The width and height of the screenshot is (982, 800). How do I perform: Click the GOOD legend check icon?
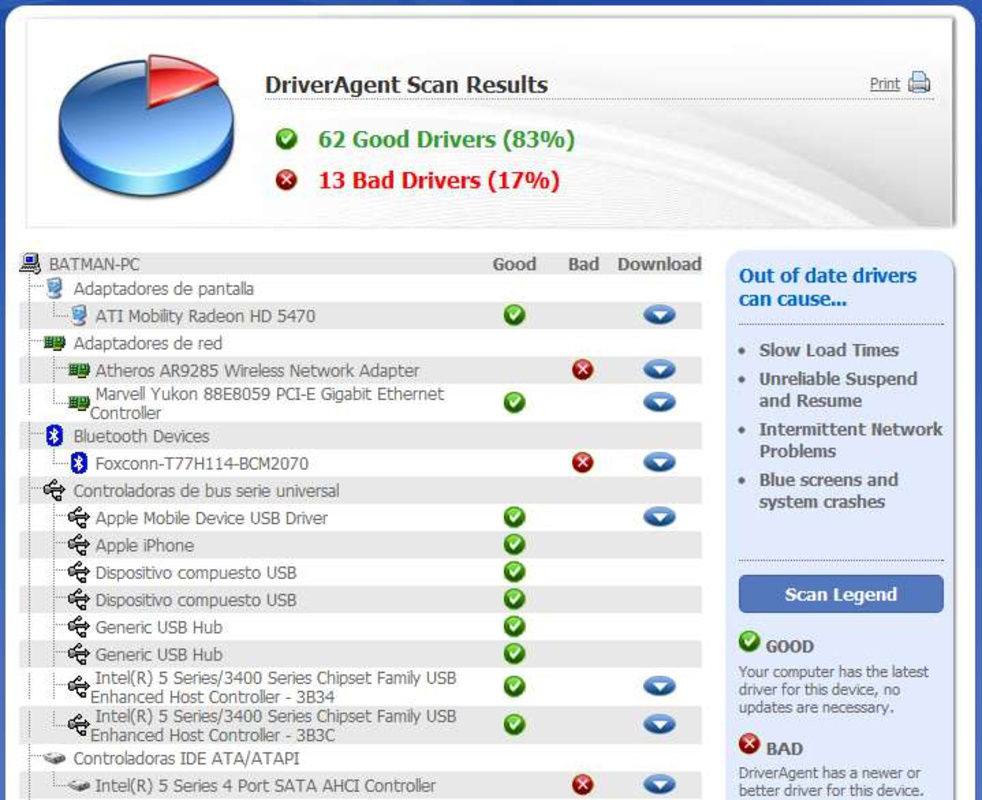(749, 642)
